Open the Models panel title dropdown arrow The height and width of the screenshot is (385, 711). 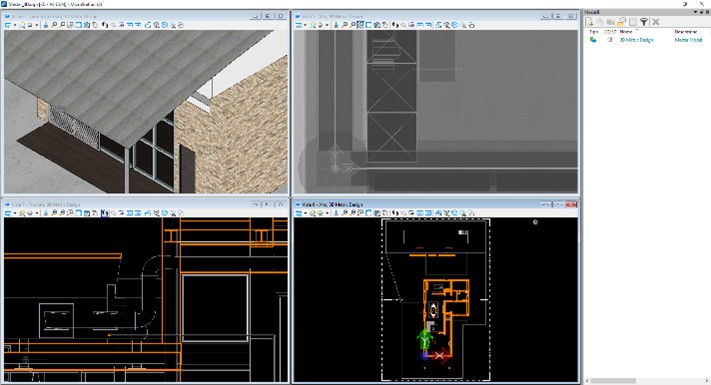(x=696, y=12)
